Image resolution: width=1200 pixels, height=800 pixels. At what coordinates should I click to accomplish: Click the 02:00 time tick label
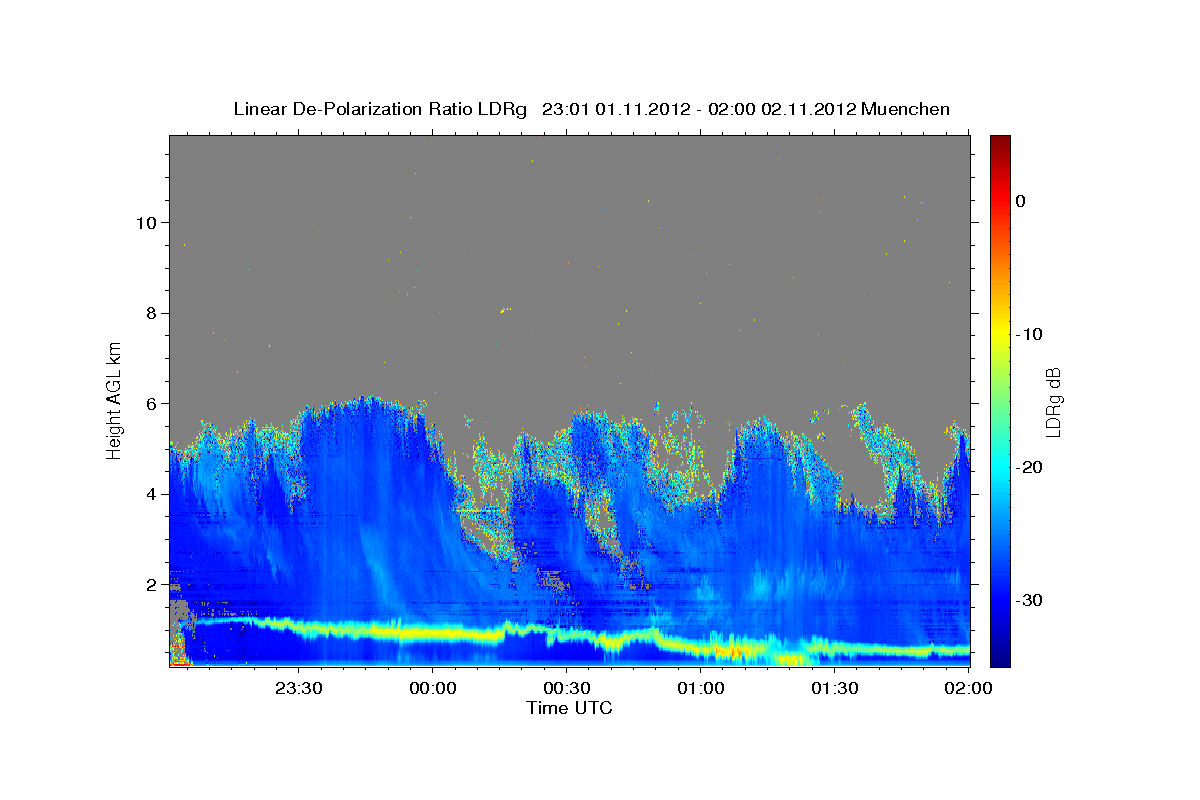(x=968, y=688)
